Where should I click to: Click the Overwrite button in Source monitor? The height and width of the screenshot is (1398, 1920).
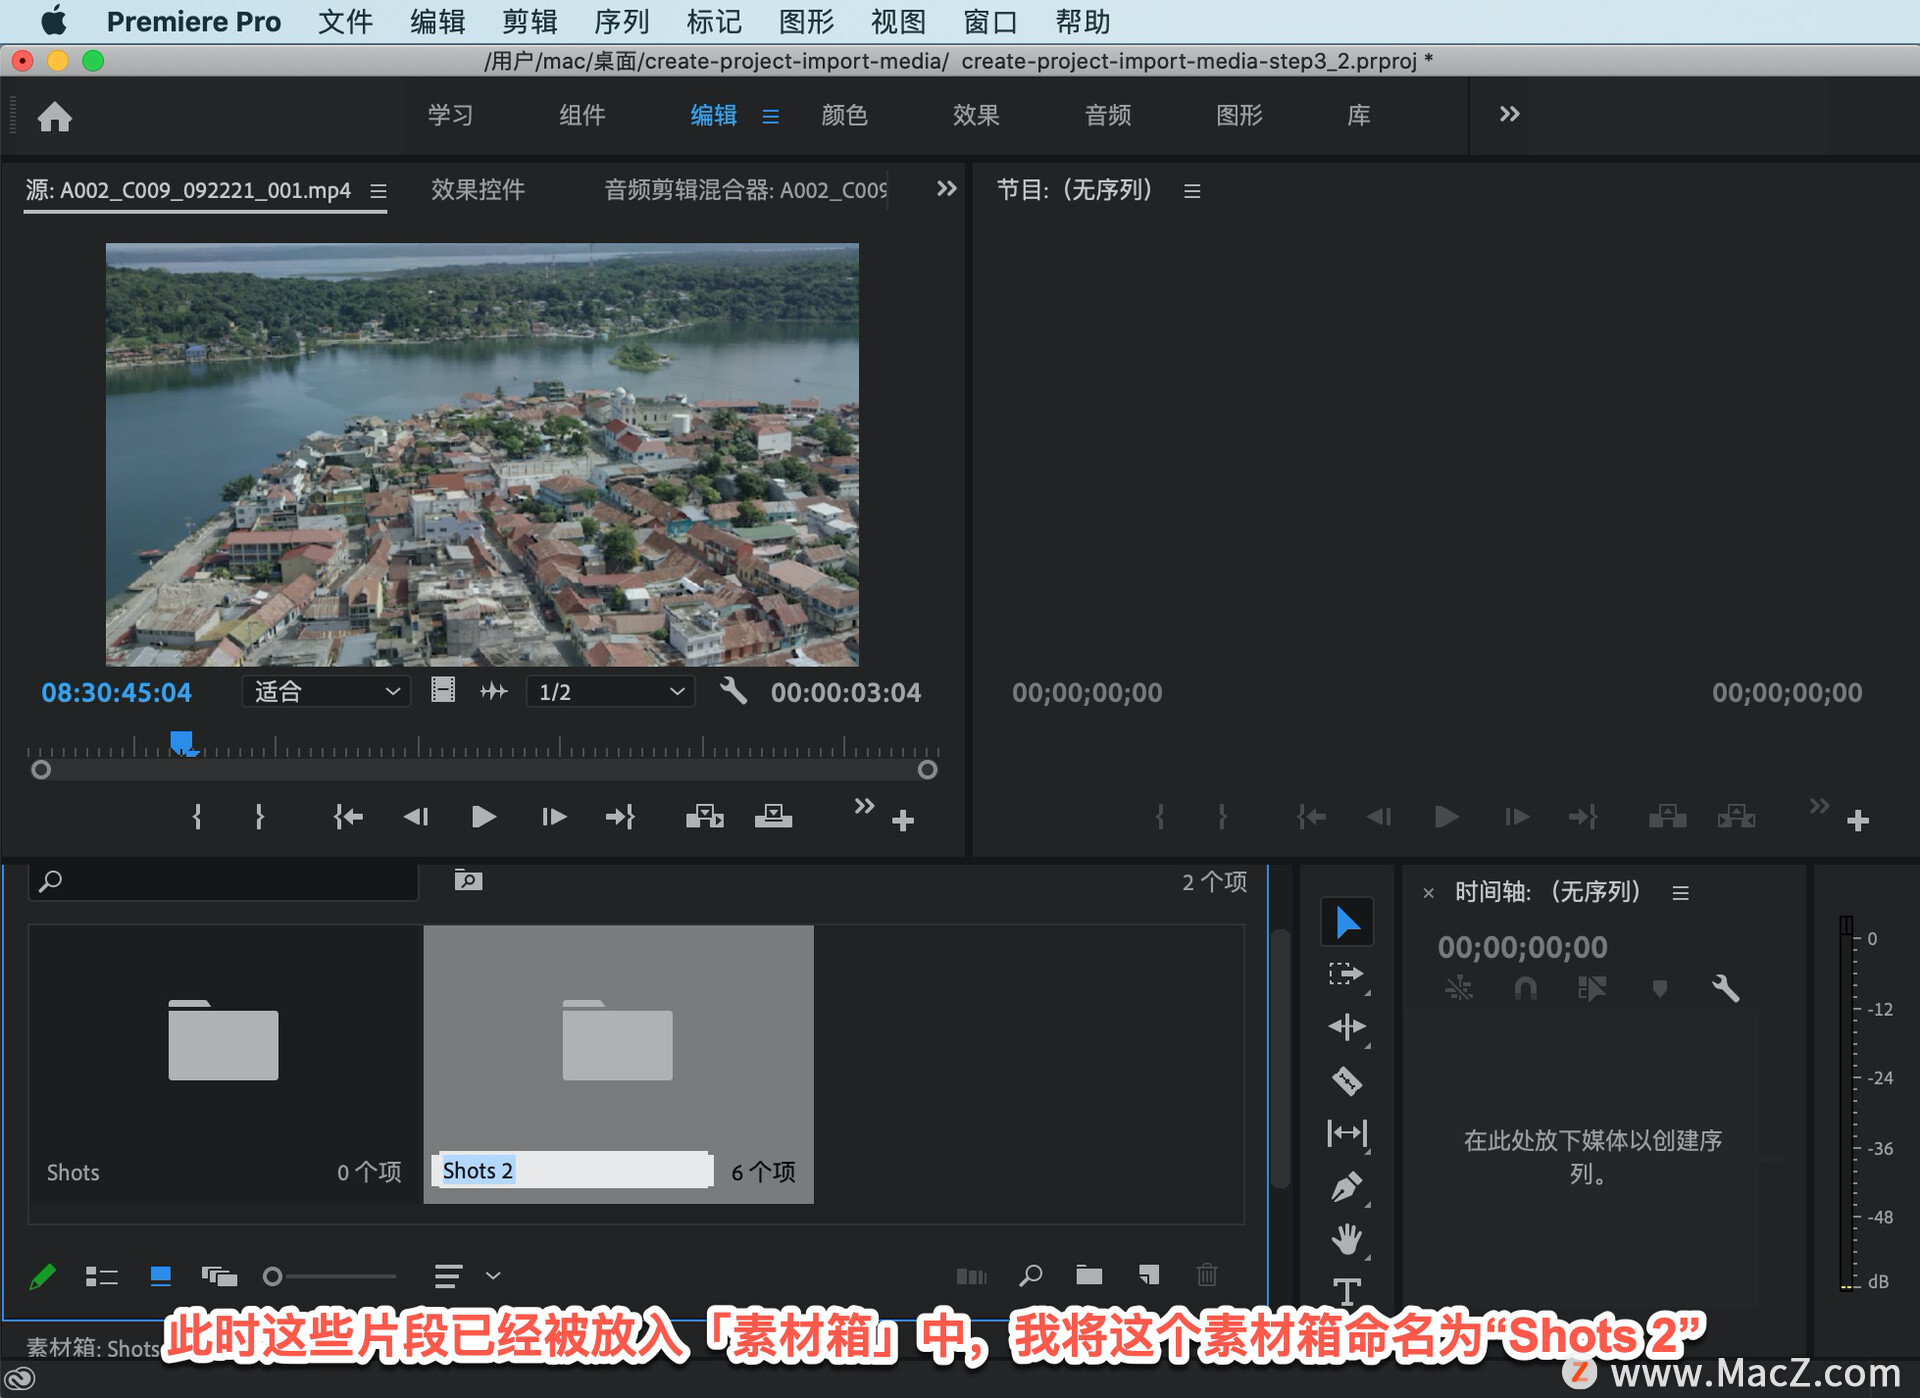coord(773,817)
